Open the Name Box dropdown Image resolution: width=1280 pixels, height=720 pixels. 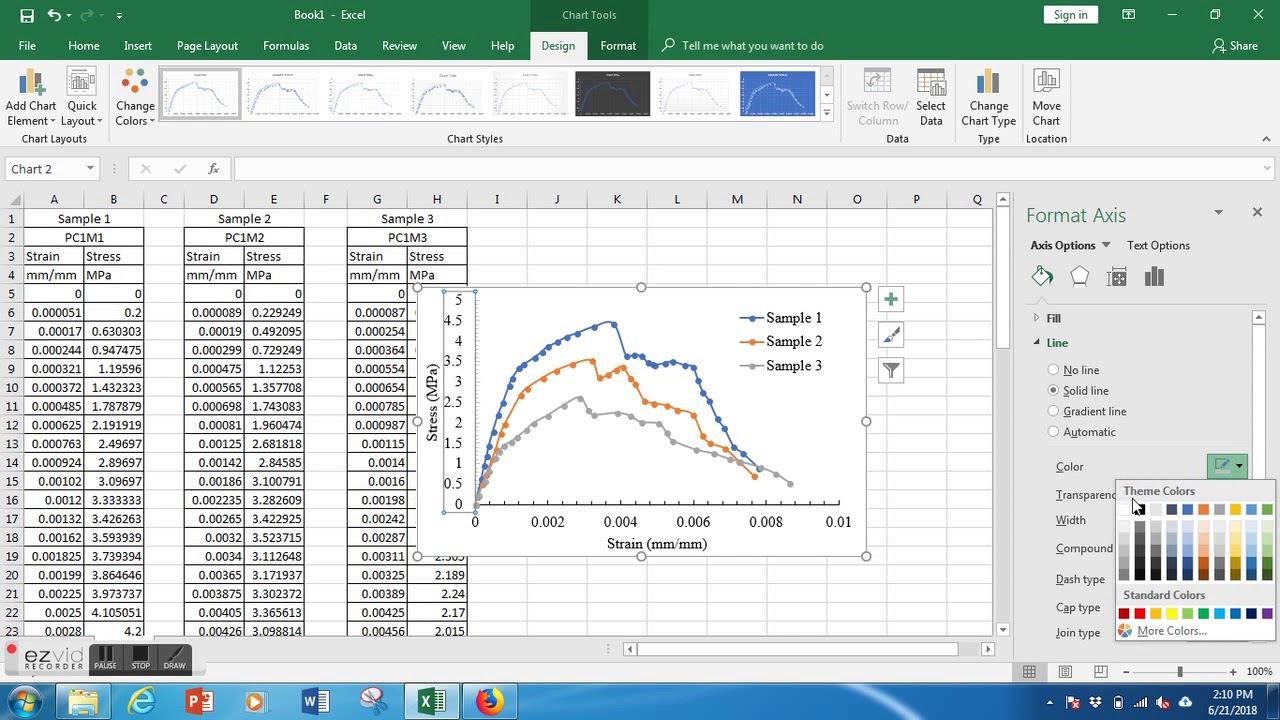(x=89, y=169)
